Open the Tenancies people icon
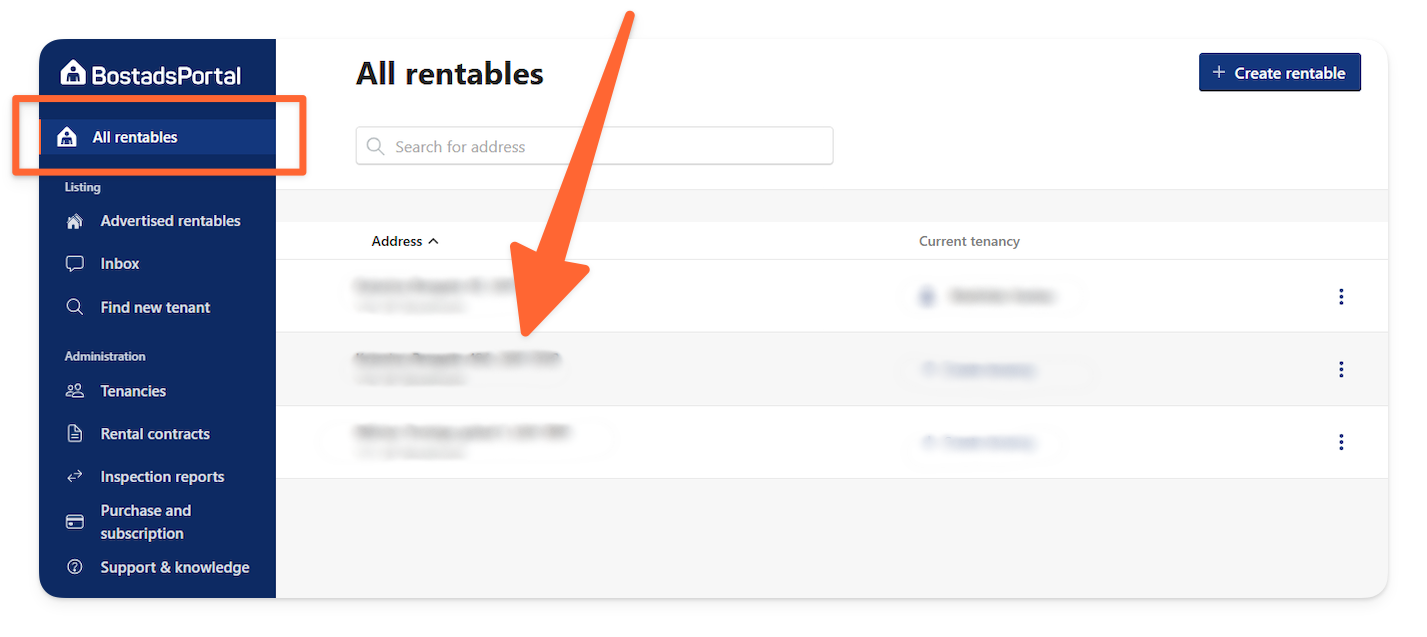Viewport: 1427px width, 637px height. coord(74,391)
